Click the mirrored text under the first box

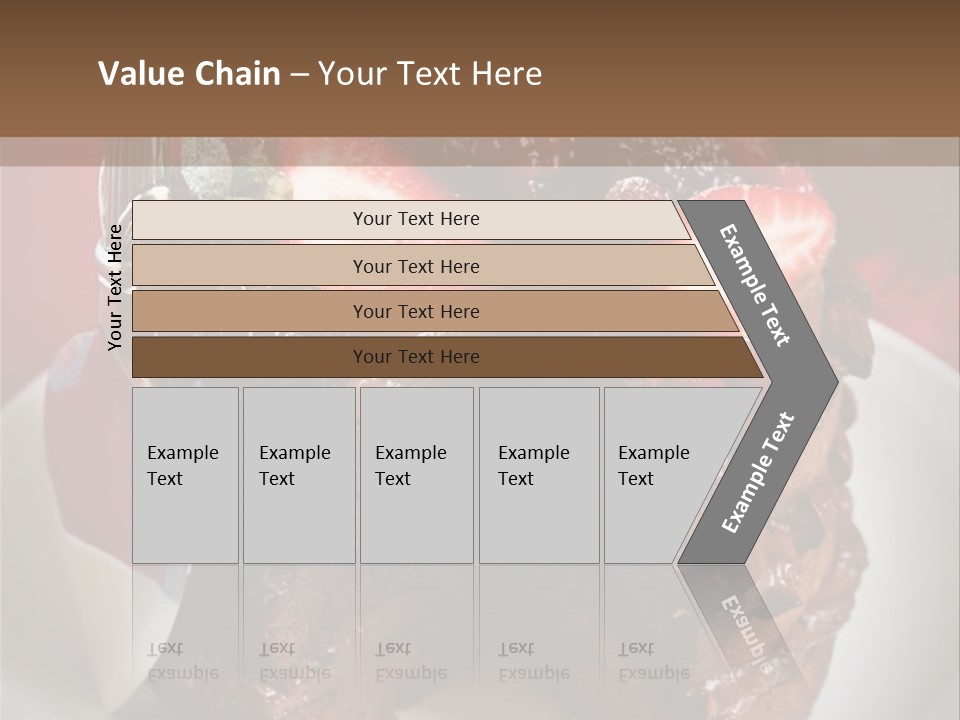coord(182,661)
